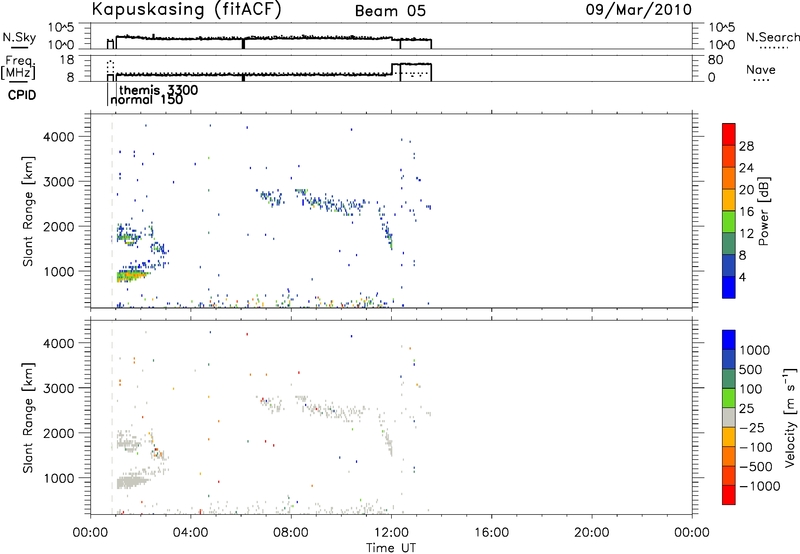
Task: Click the "Power [dB]" colorbar title
Action: coord(763,211)
